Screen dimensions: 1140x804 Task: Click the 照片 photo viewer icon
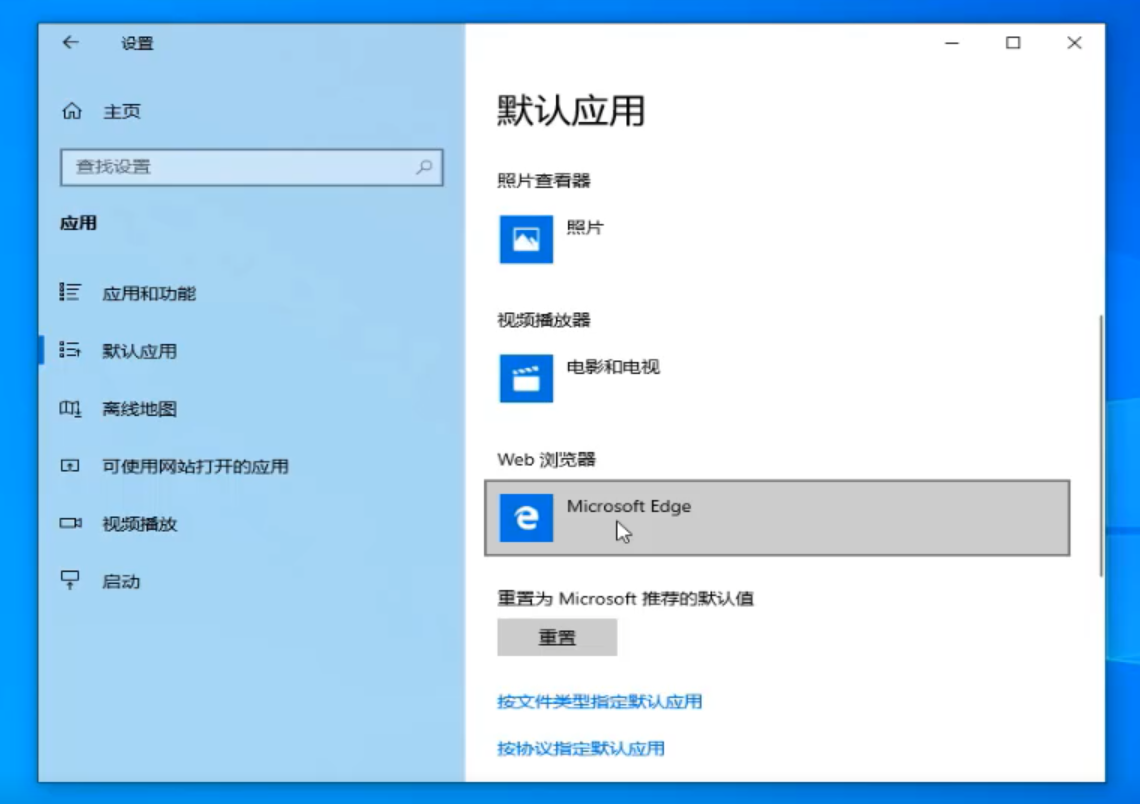coord(527,239)
